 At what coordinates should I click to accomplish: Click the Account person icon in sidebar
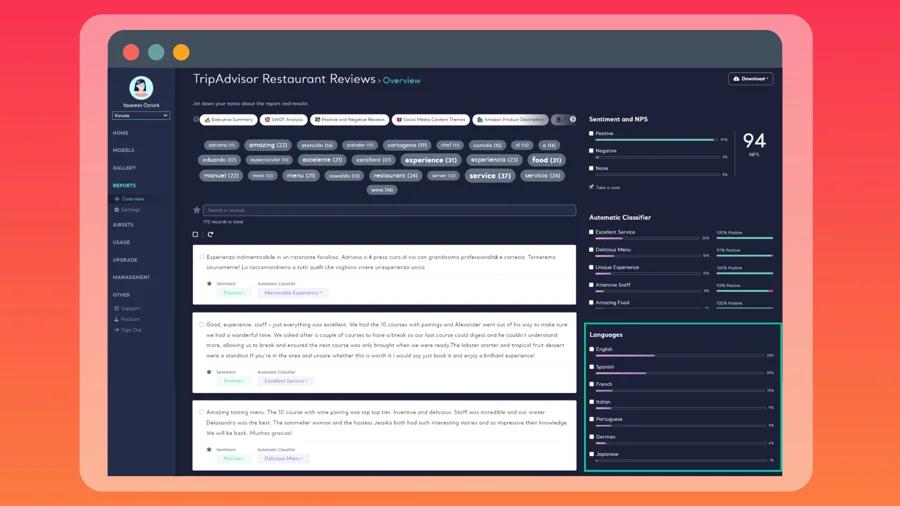click(117, 319)
